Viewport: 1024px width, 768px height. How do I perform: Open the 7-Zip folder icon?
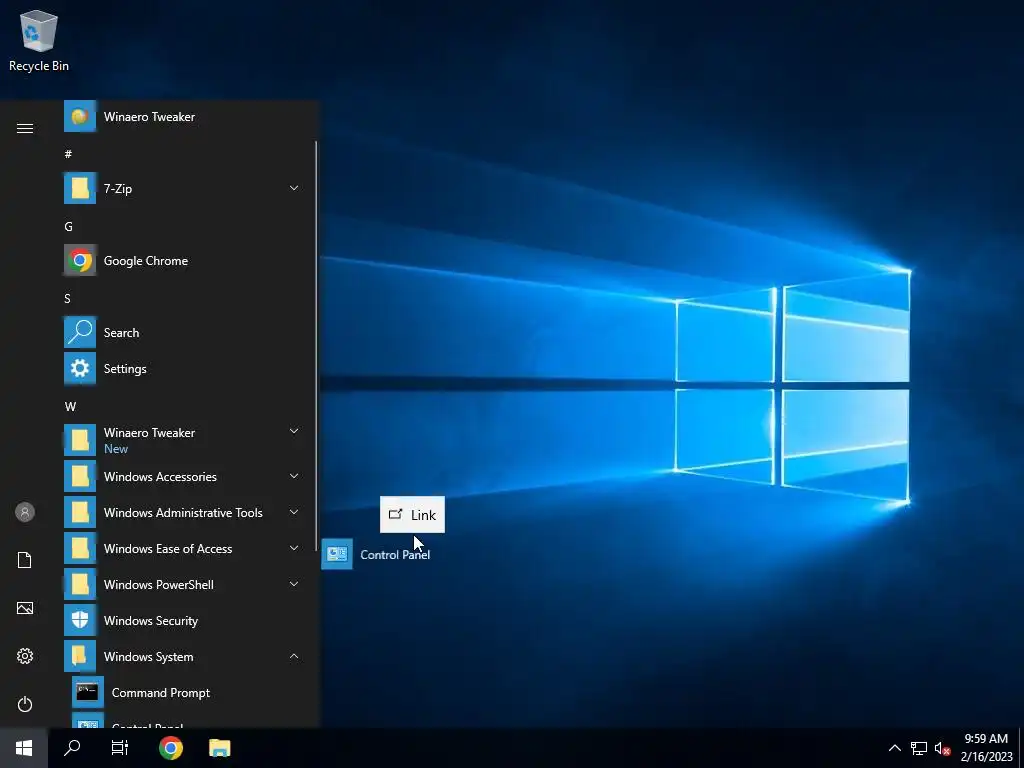click(x=80, y=188)
